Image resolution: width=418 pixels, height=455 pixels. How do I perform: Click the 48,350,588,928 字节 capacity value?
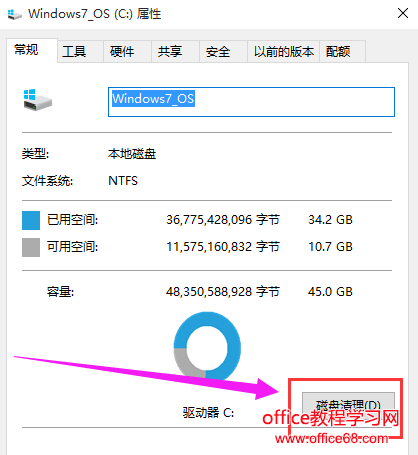[x=223, y=292]
